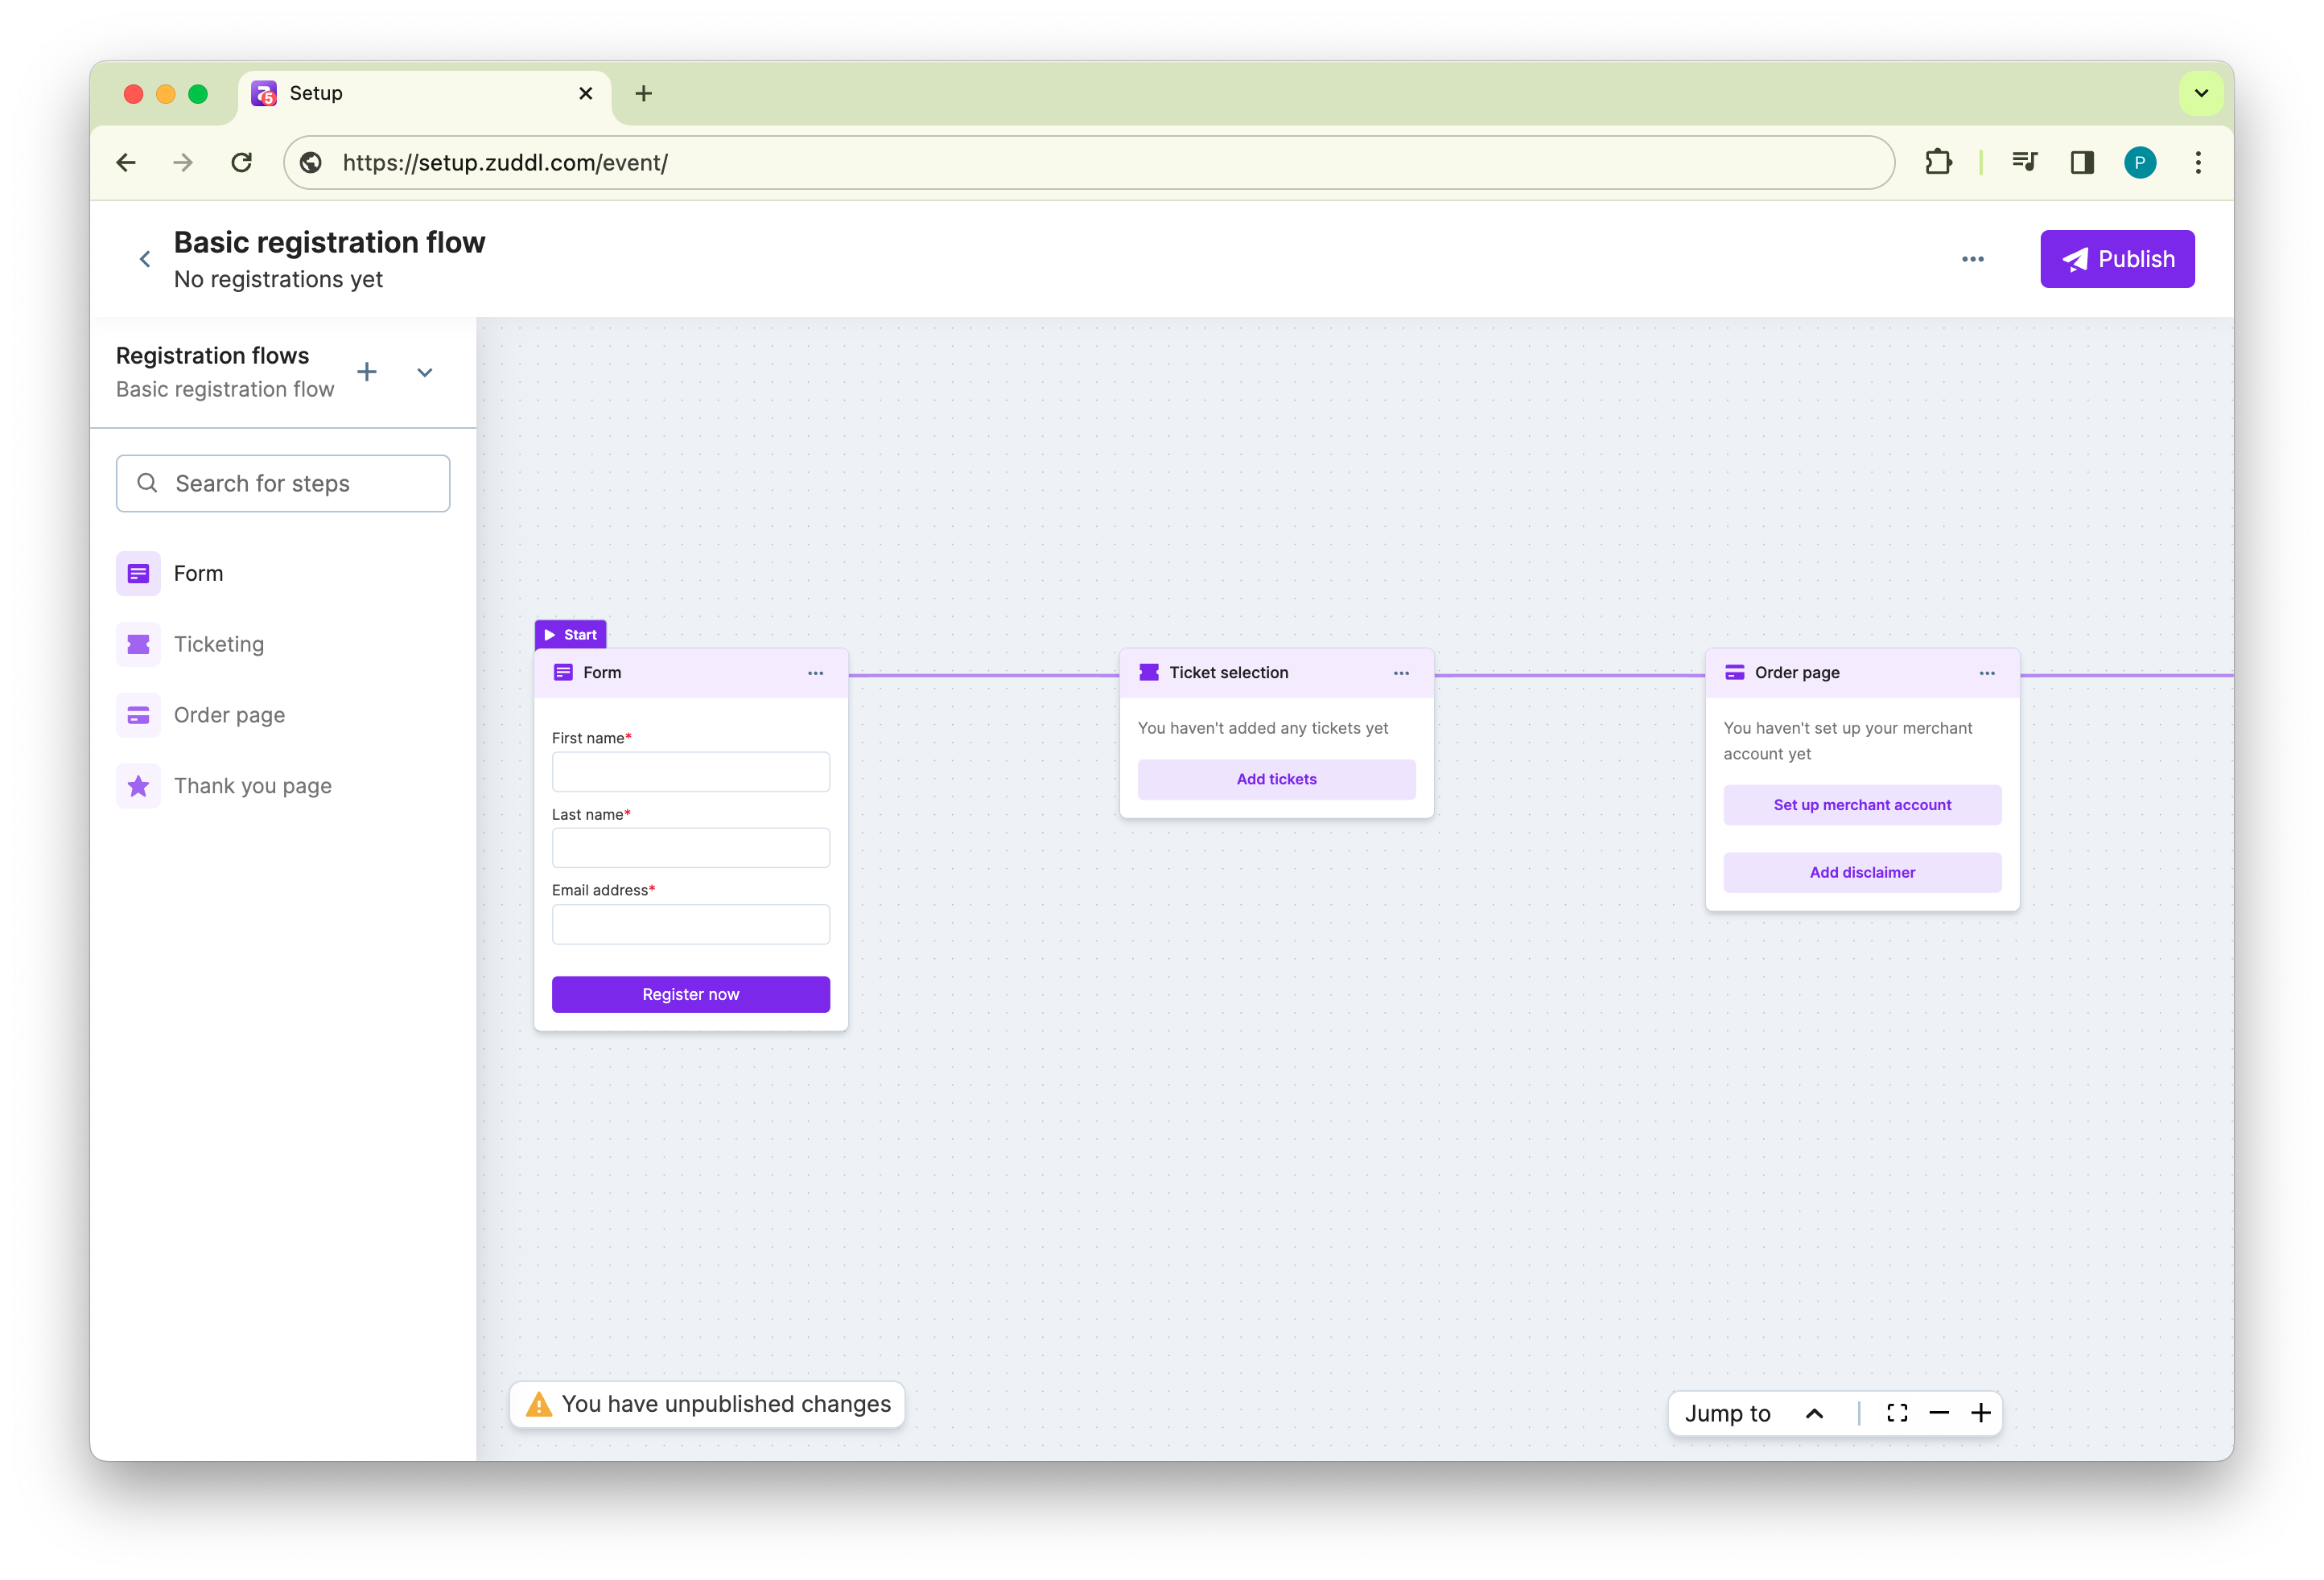
Task: Click the Search for steps field
Action: (x=283, y=484)
